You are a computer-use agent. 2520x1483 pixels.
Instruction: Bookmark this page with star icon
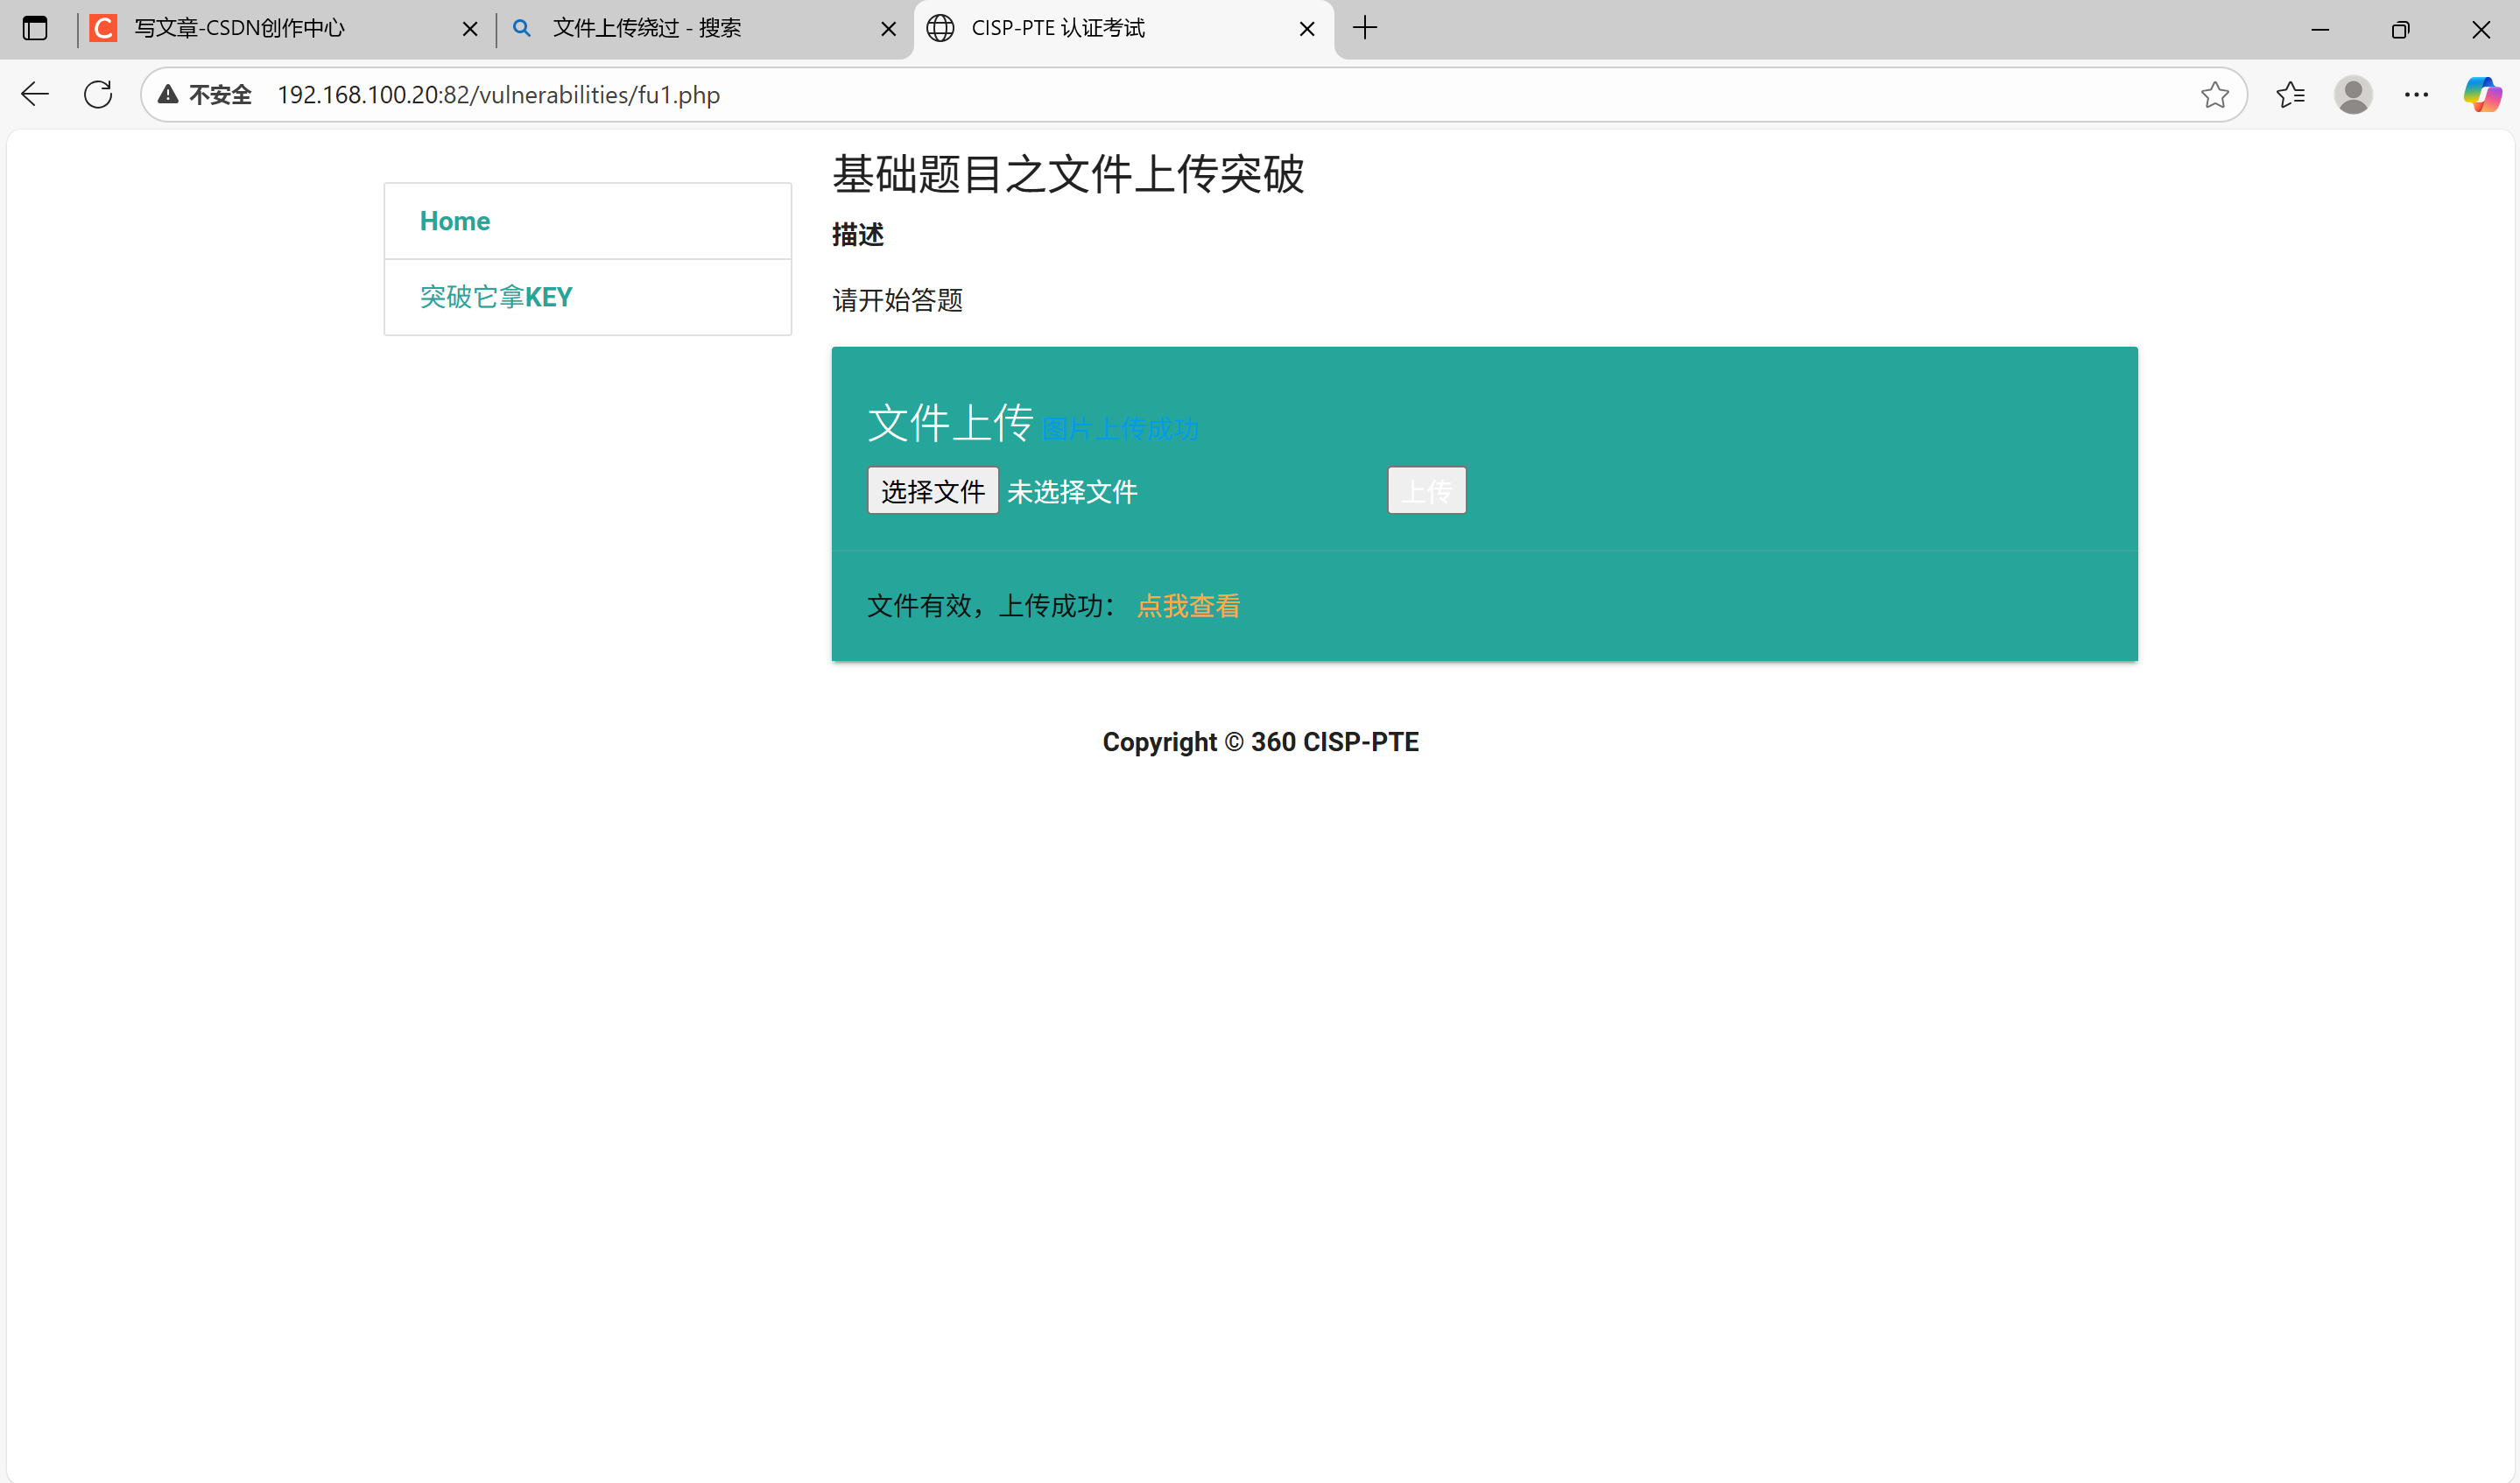(x=2214, y=95)
